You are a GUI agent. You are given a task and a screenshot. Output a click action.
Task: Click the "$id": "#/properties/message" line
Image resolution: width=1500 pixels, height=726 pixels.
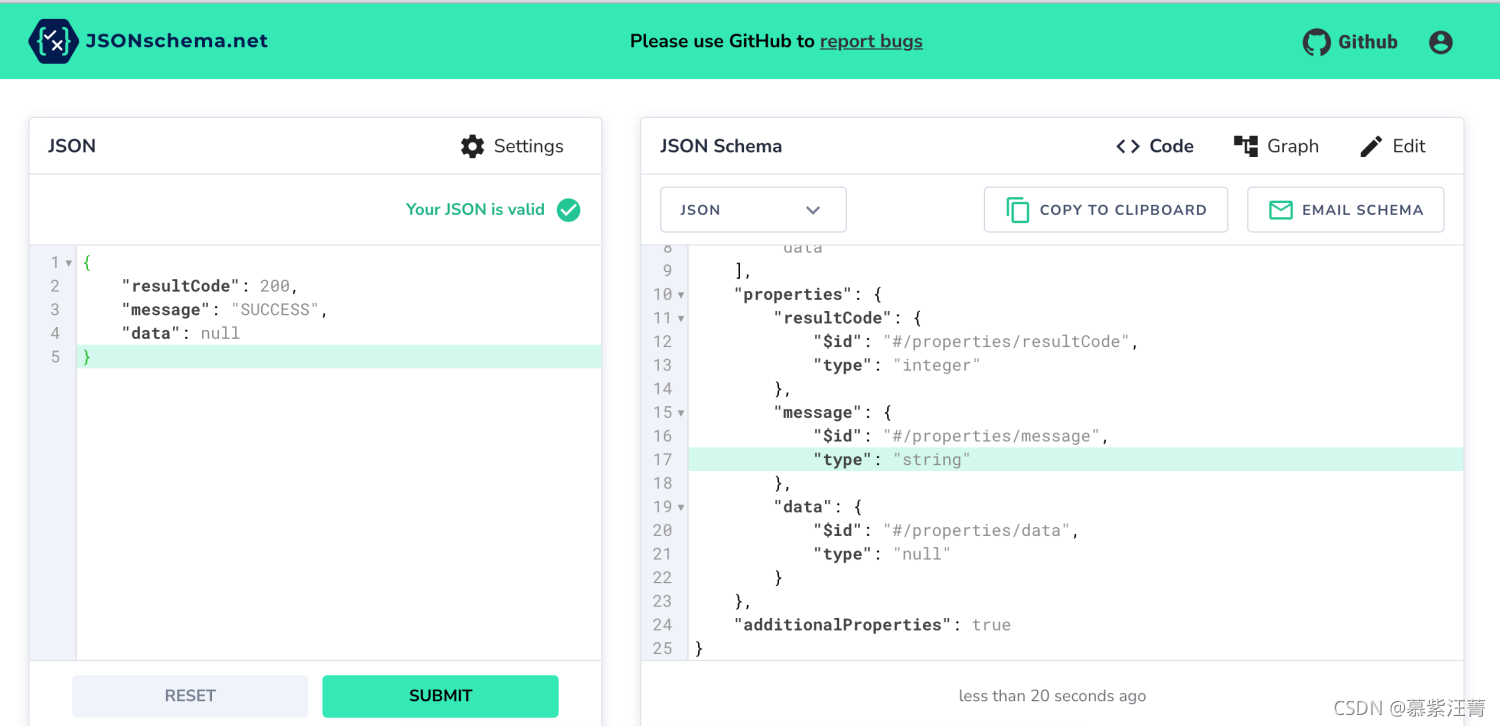[961, 436]
